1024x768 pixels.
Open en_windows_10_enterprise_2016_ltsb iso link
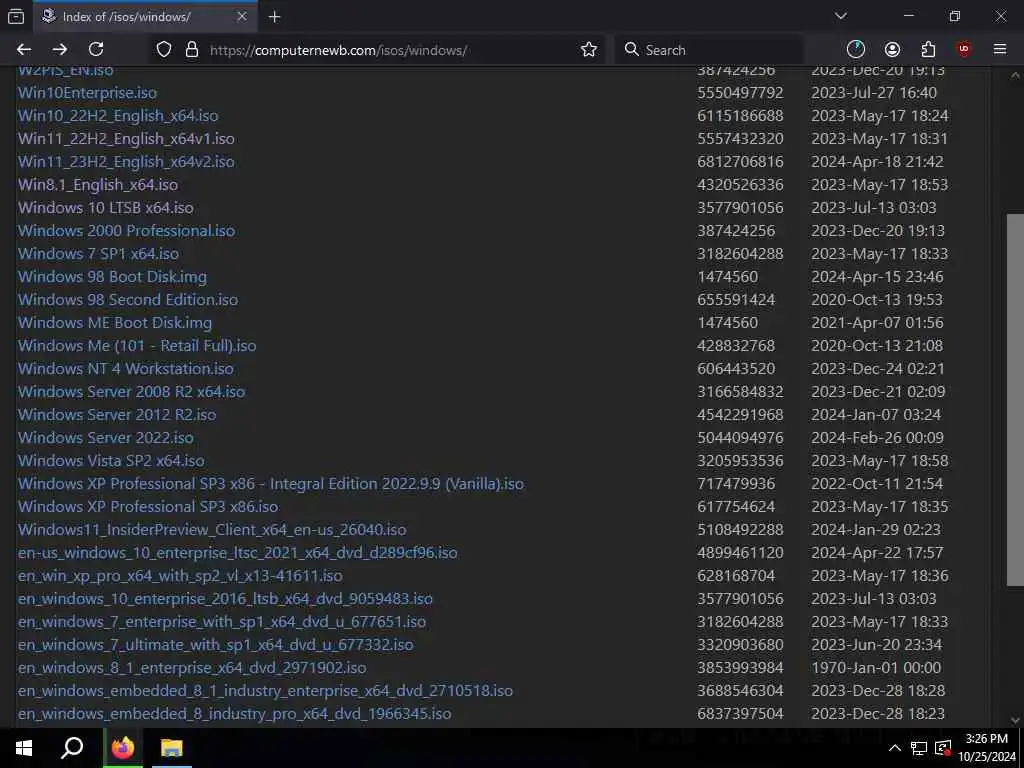(225, 599)
